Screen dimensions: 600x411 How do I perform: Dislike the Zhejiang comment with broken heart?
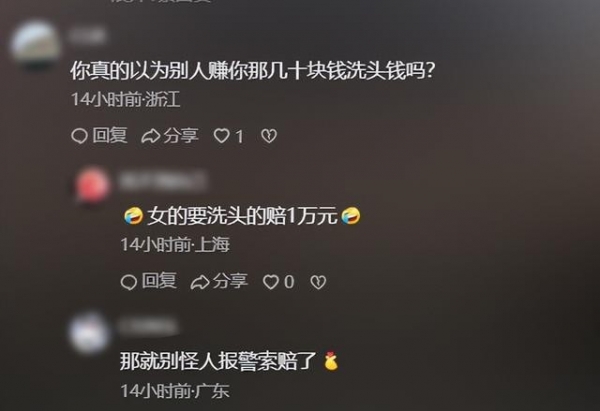point(269,136)
